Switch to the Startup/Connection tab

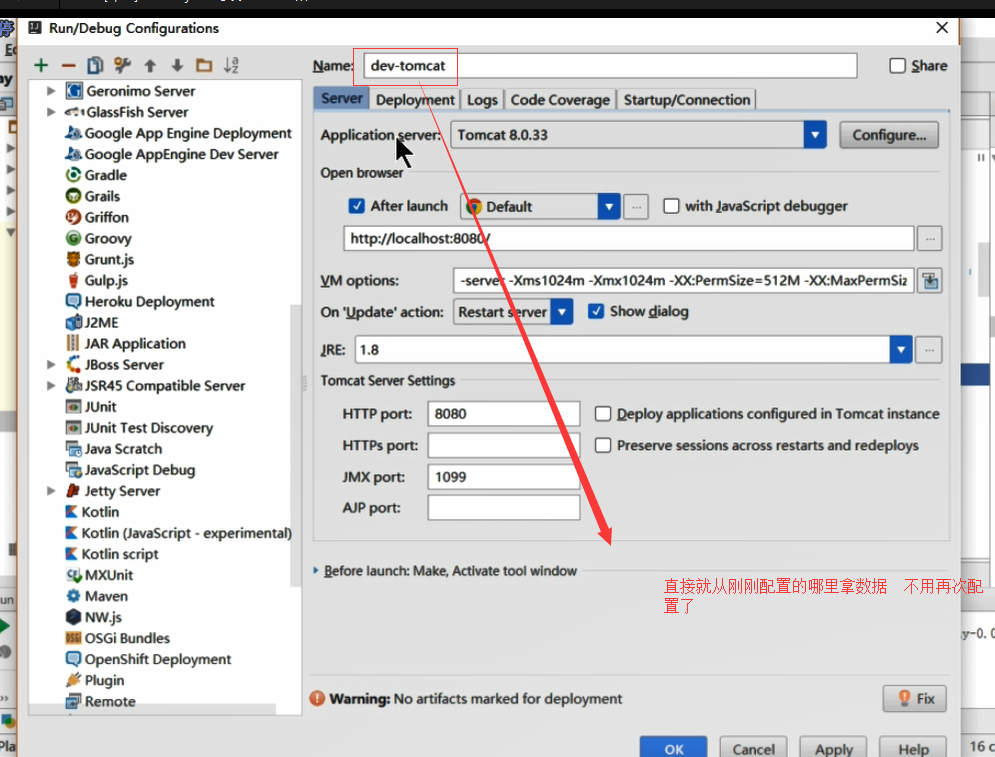pyautogui.click(x=687, y=100)
